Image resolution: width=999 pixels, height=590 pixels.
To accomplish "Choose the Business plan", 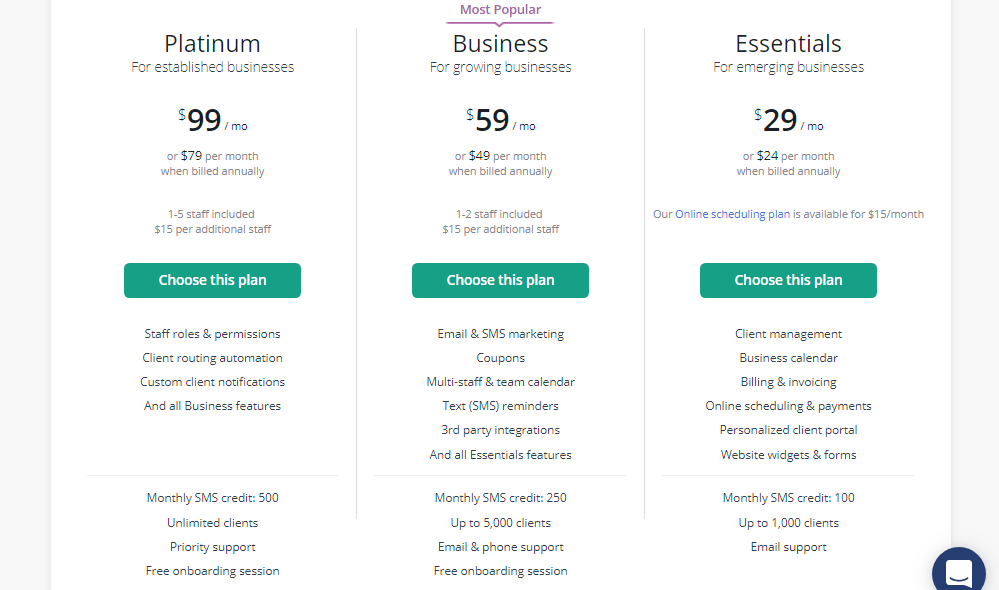I will [x=500, y=280].
